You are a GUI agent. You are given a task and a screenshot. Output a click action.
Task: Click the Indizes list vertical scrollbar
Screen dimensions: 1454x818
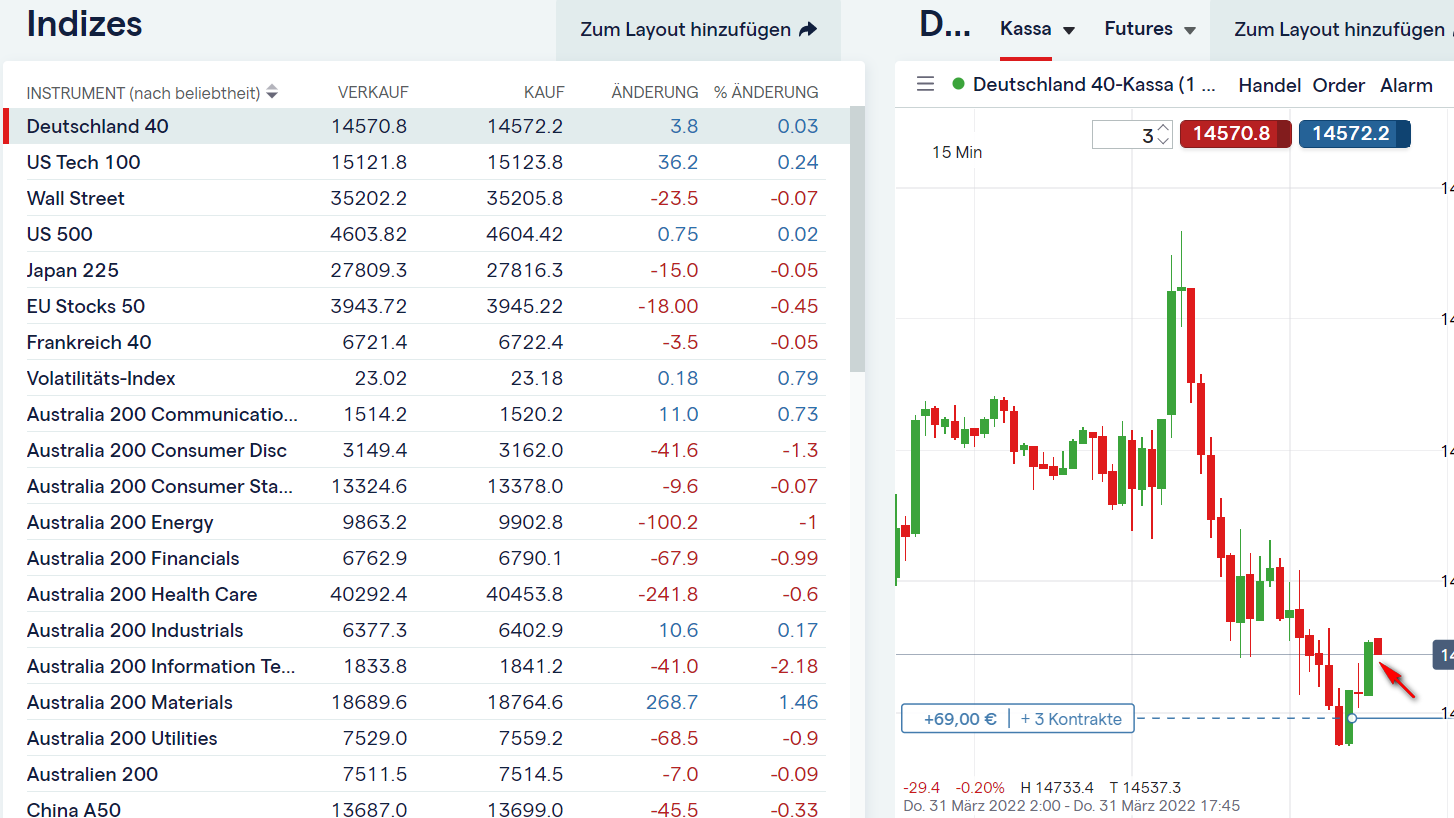coord(857,240)
